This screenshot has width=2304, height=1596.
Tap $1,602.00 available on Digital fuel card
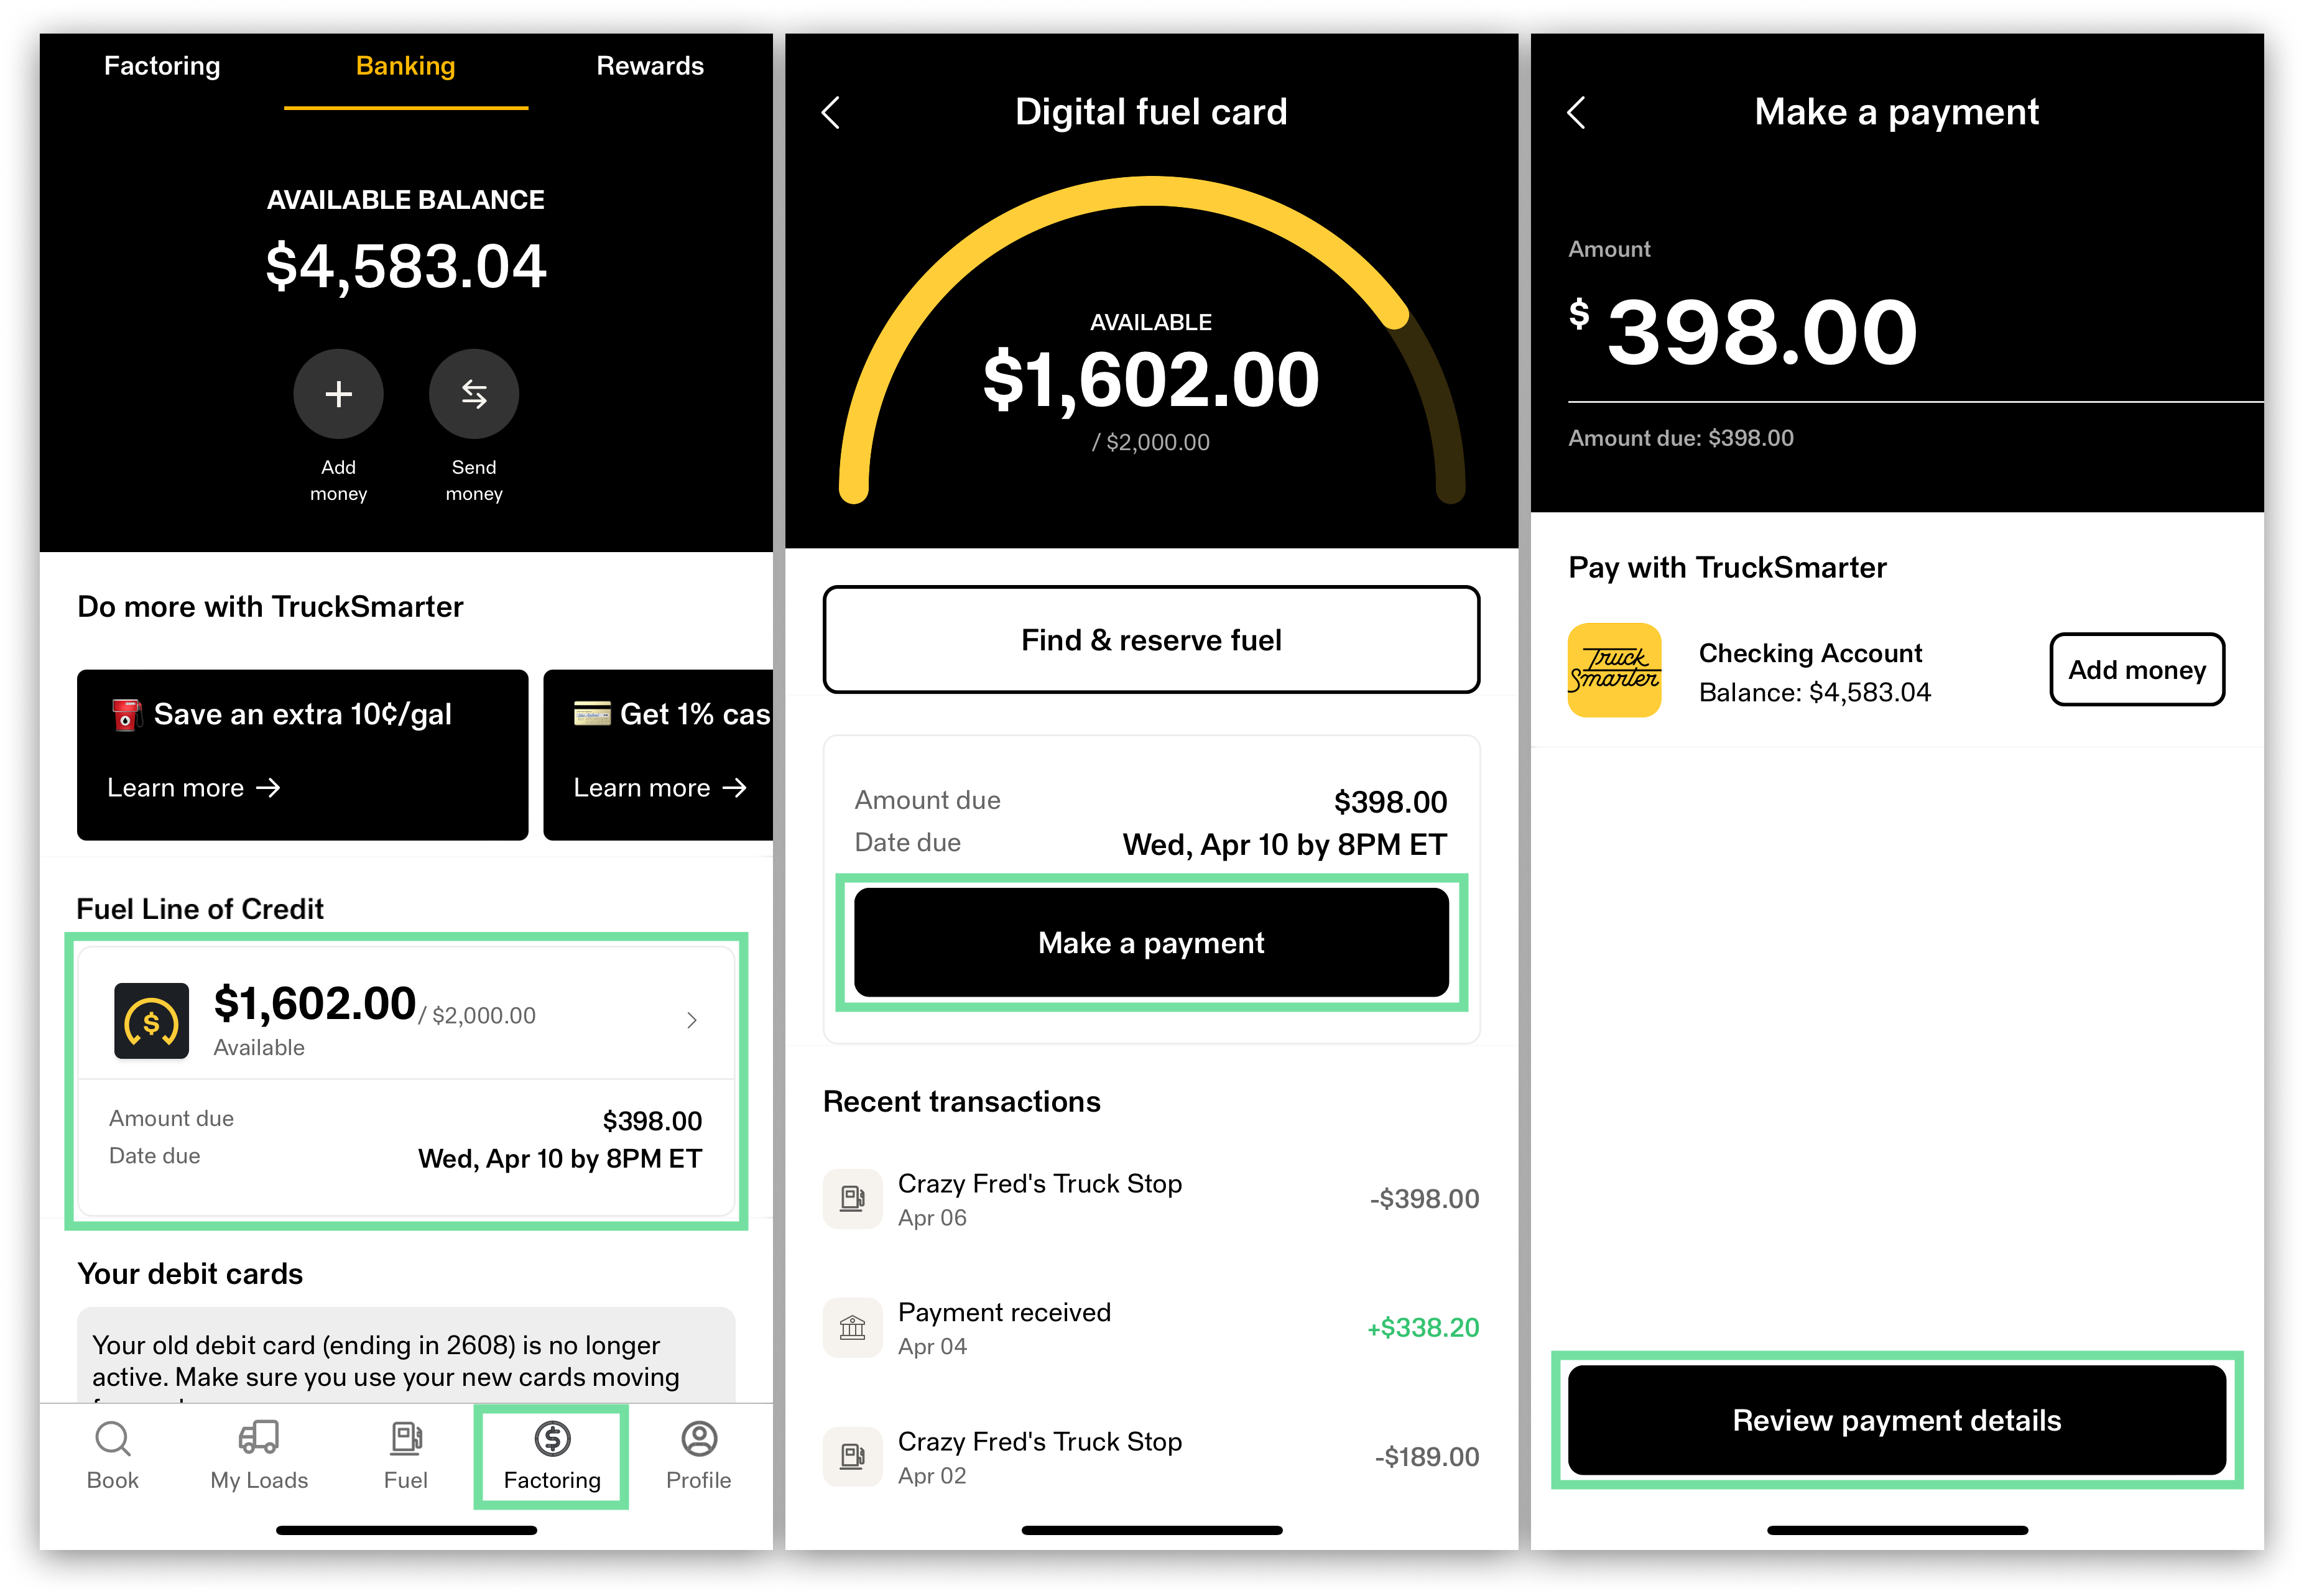coord(1151,381)
